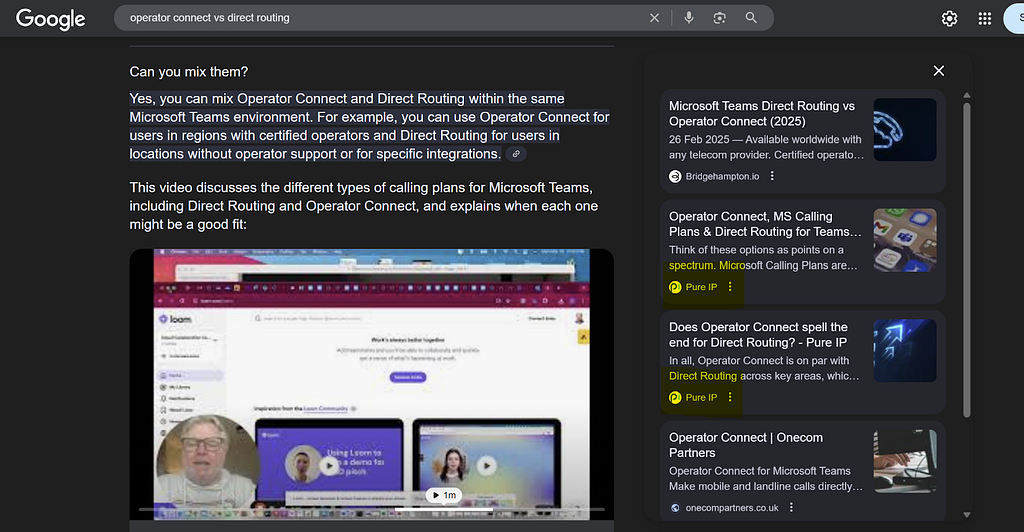Screen dimensions: 1024x532
Task: Play the embedded Loom video (1m)
Action: 444,495
